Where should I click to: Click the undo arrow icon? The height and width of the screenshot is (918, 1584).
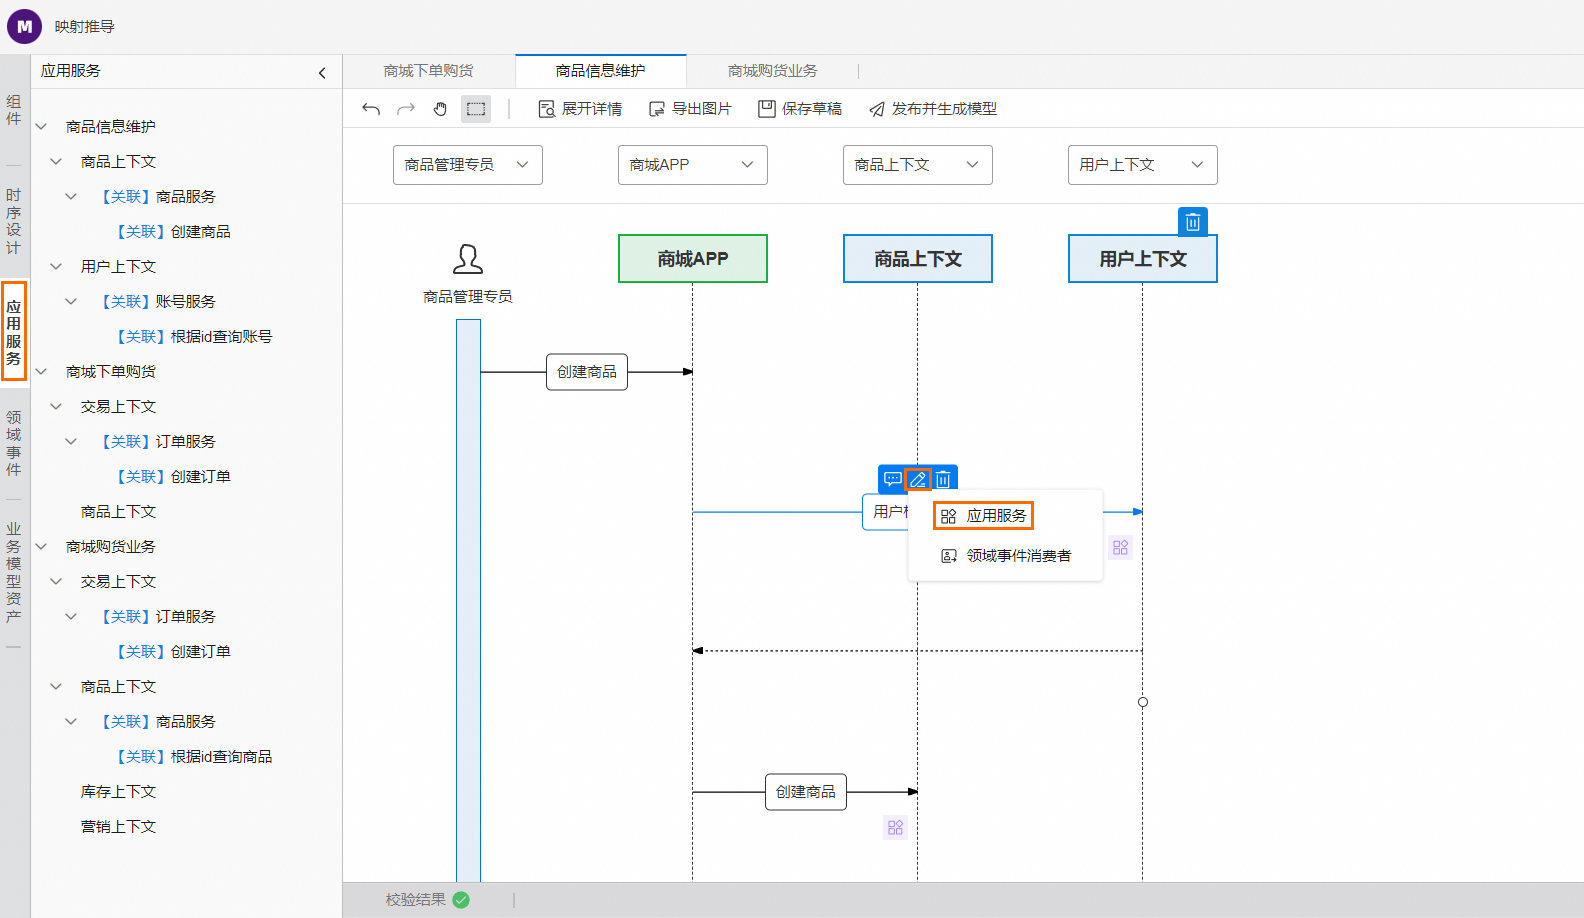(371, 109)
